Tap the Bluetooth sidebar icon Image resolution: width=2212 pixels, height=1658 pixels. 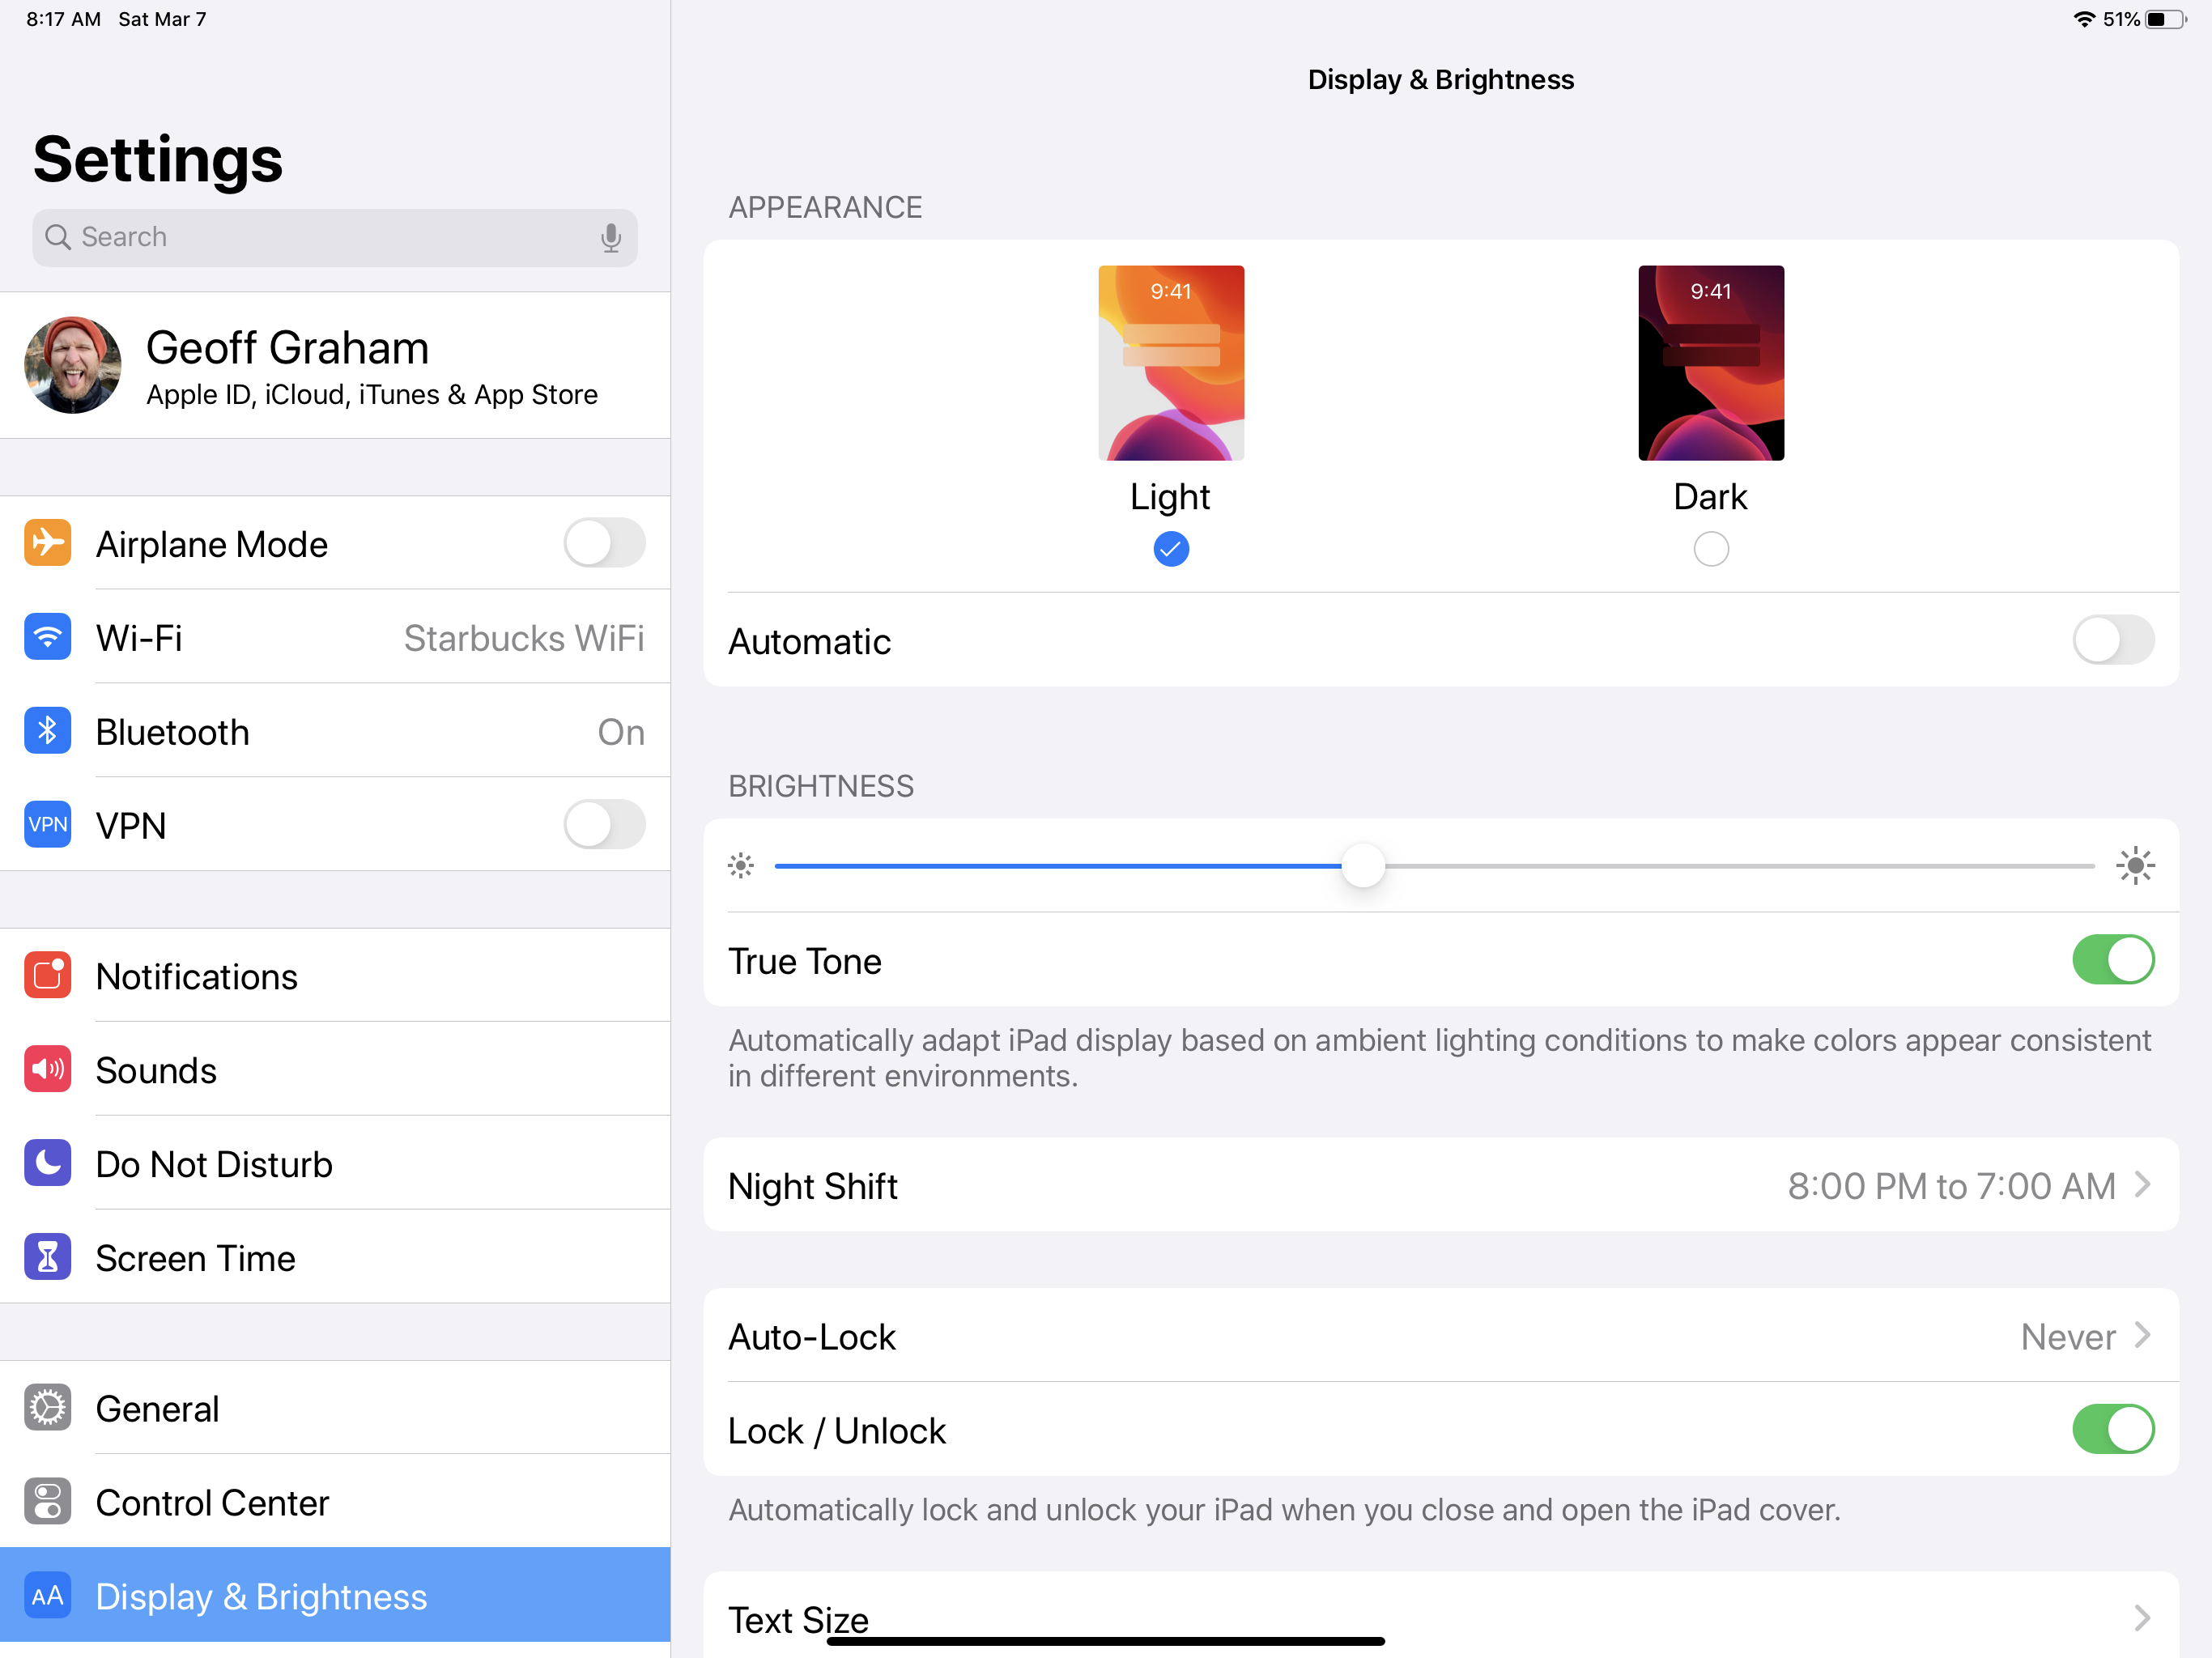(x=47, y=731)
